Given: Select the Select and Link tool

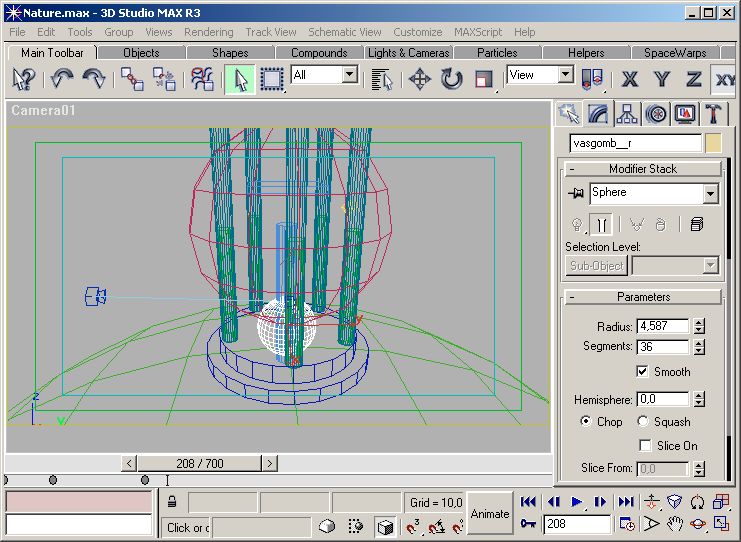Looking at the screenshot, I should [x=131, y=78].
